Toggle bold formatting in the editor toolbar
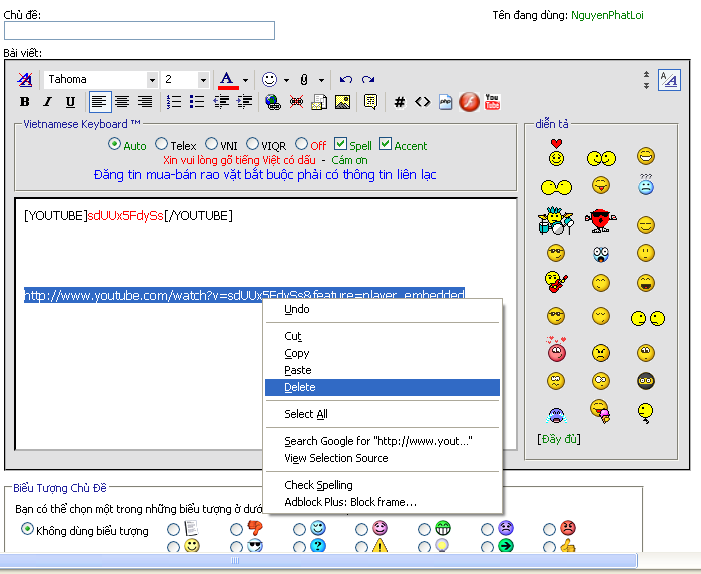This screenshot has width=701, height=574. click(25, 101)
